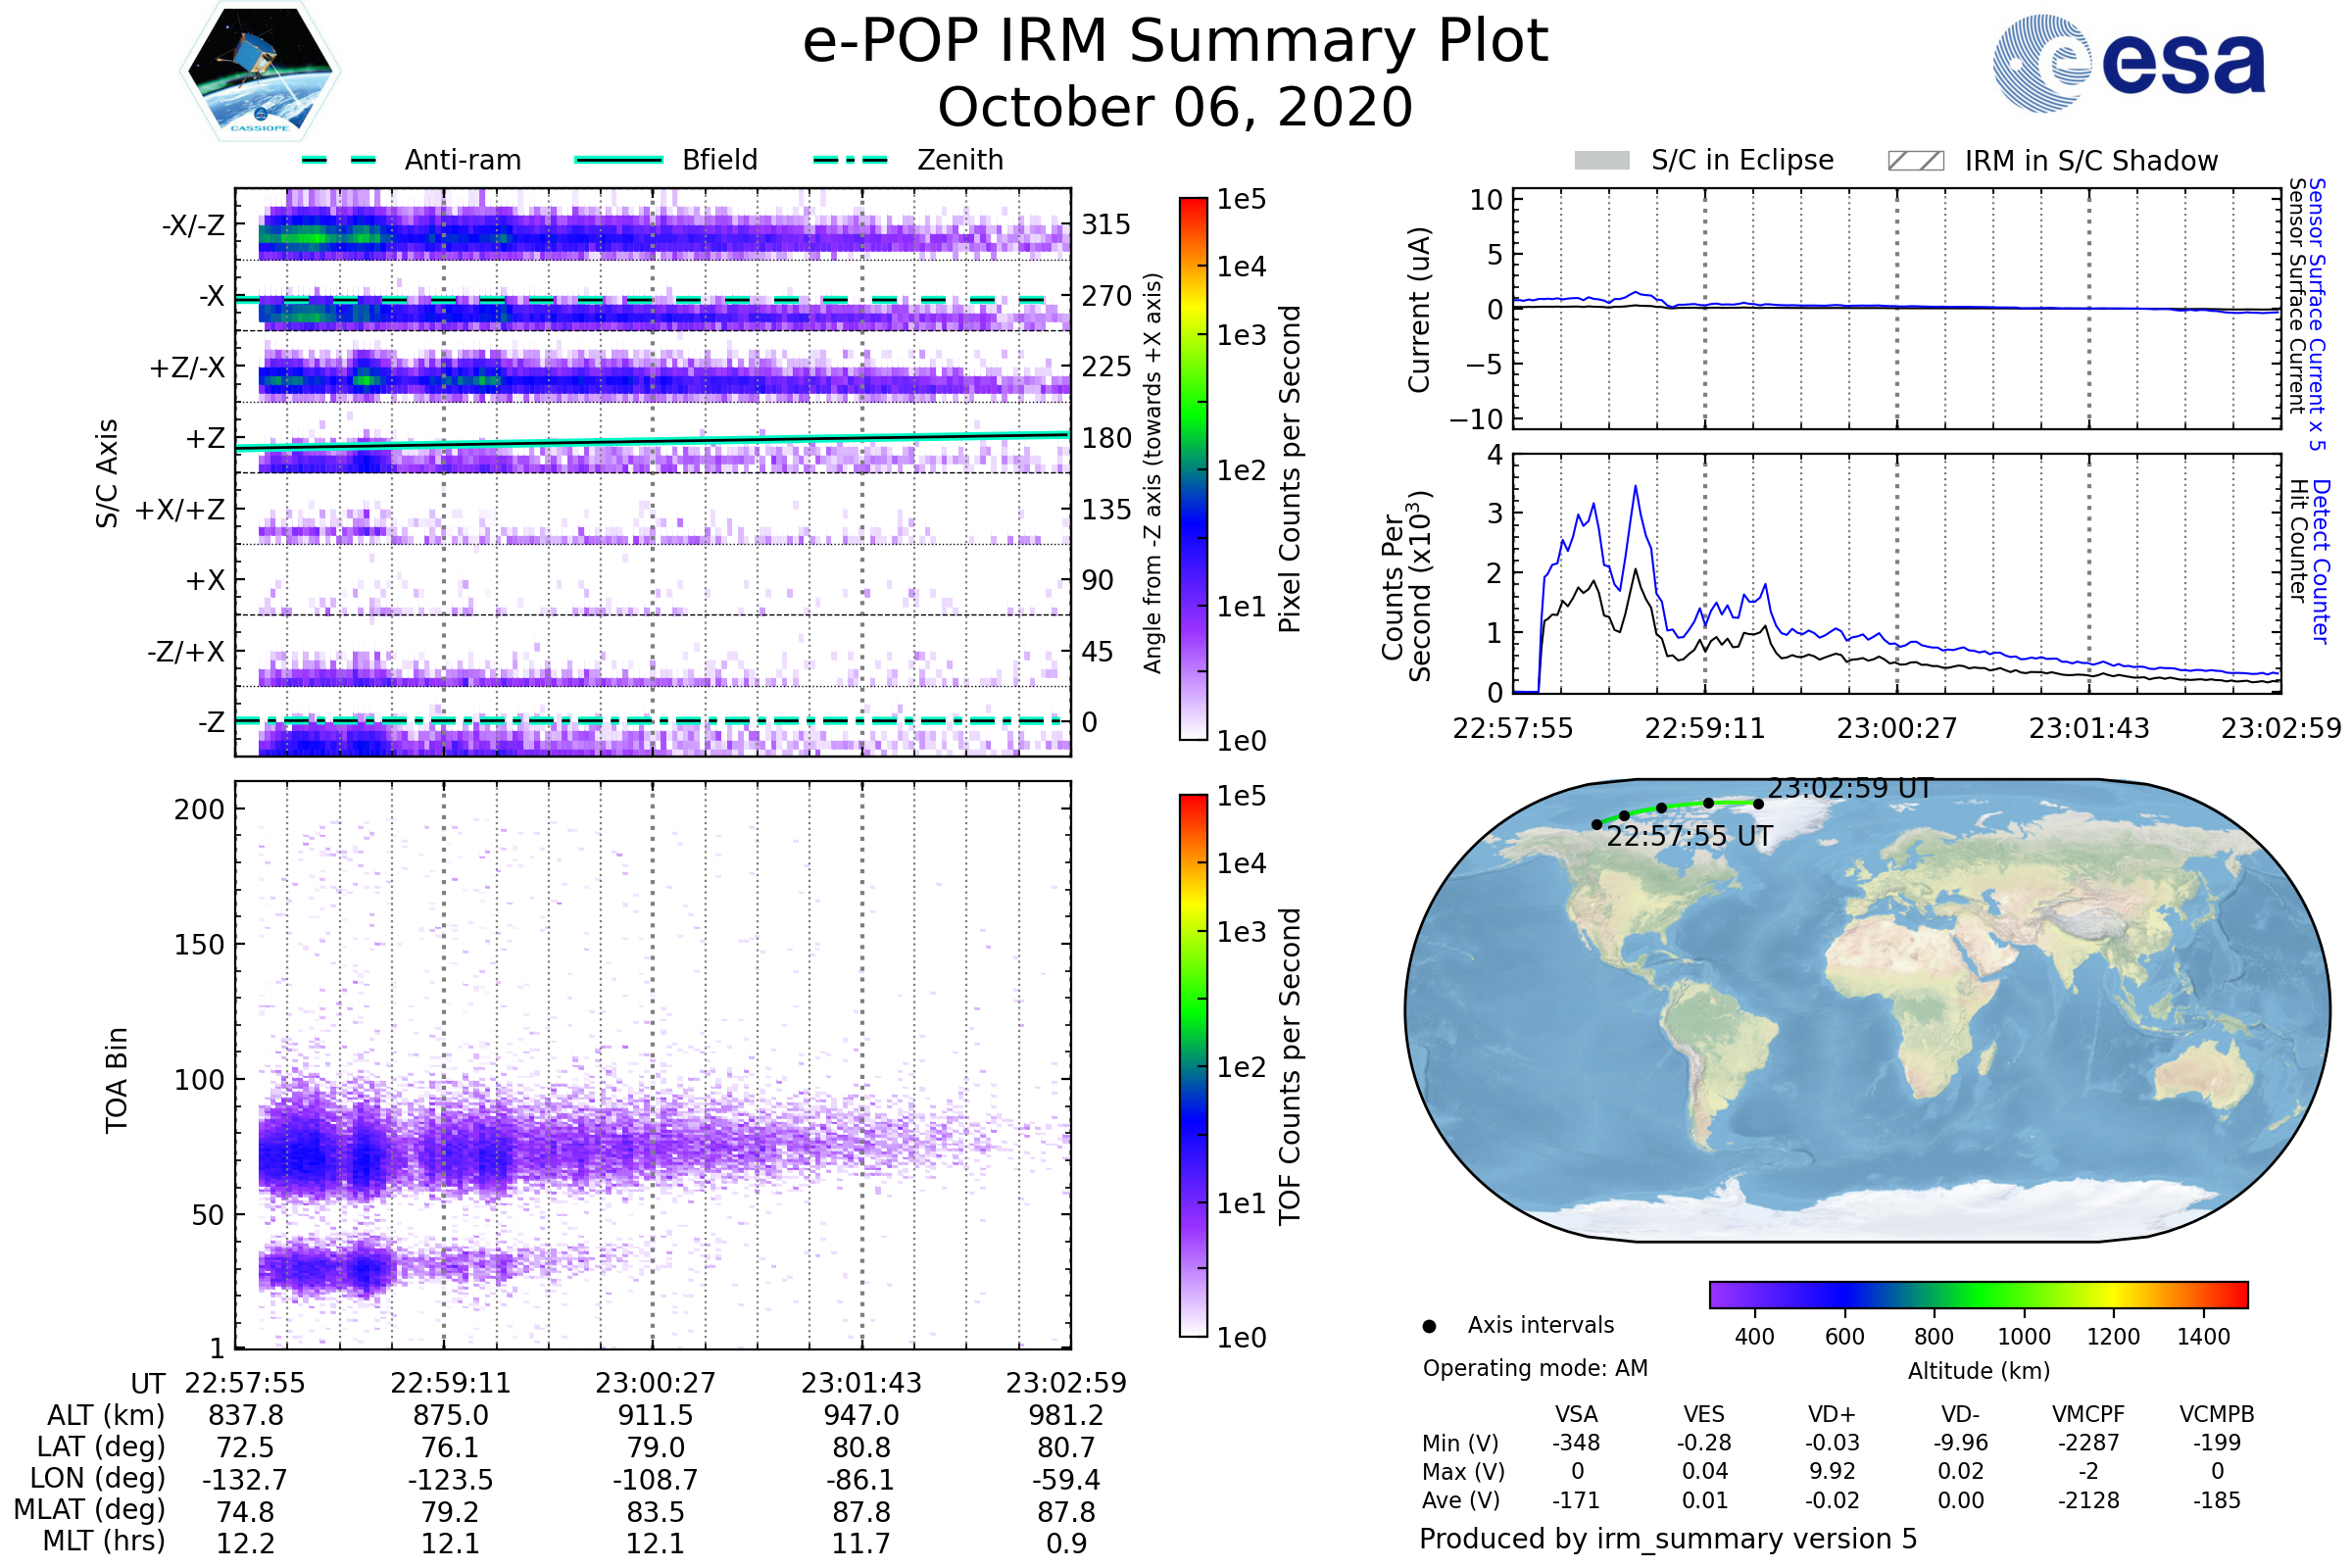Screen dimensions: 2352x1568
Task: Click the S/C in Eclipse gray legend patch
Action: coord(1602,161)
